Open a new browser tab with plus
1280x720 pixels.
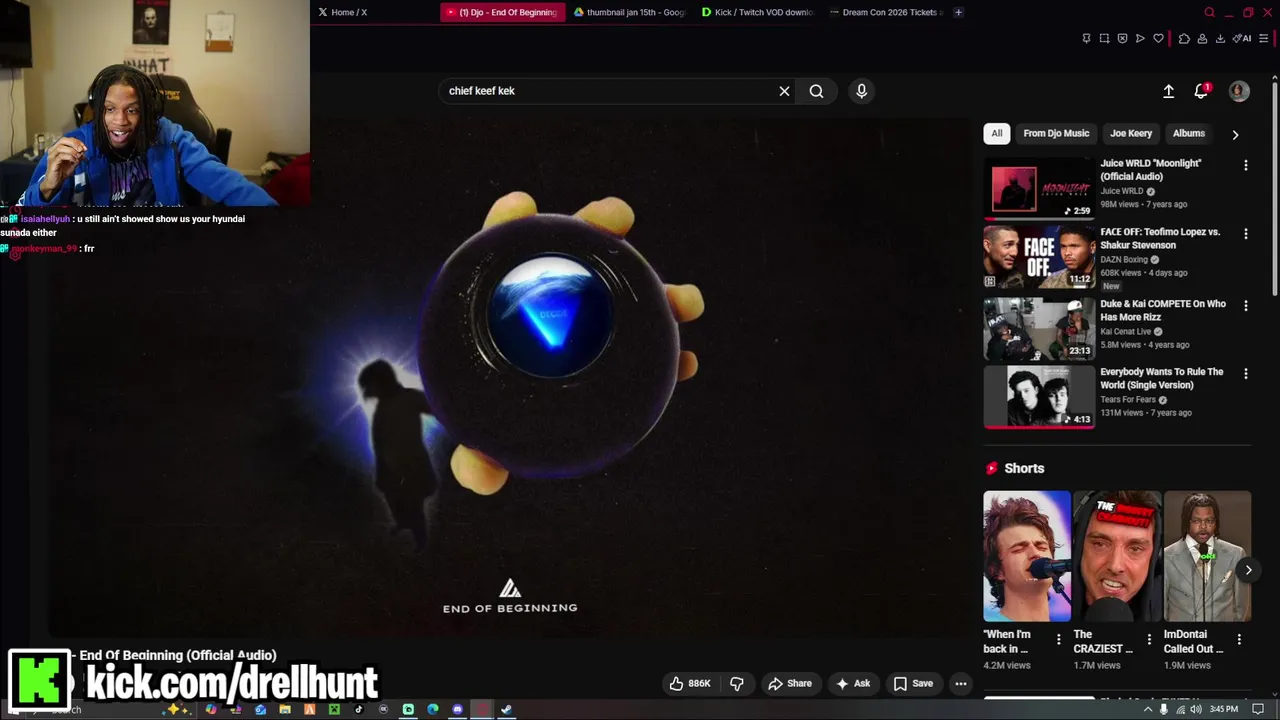point(958,12)
